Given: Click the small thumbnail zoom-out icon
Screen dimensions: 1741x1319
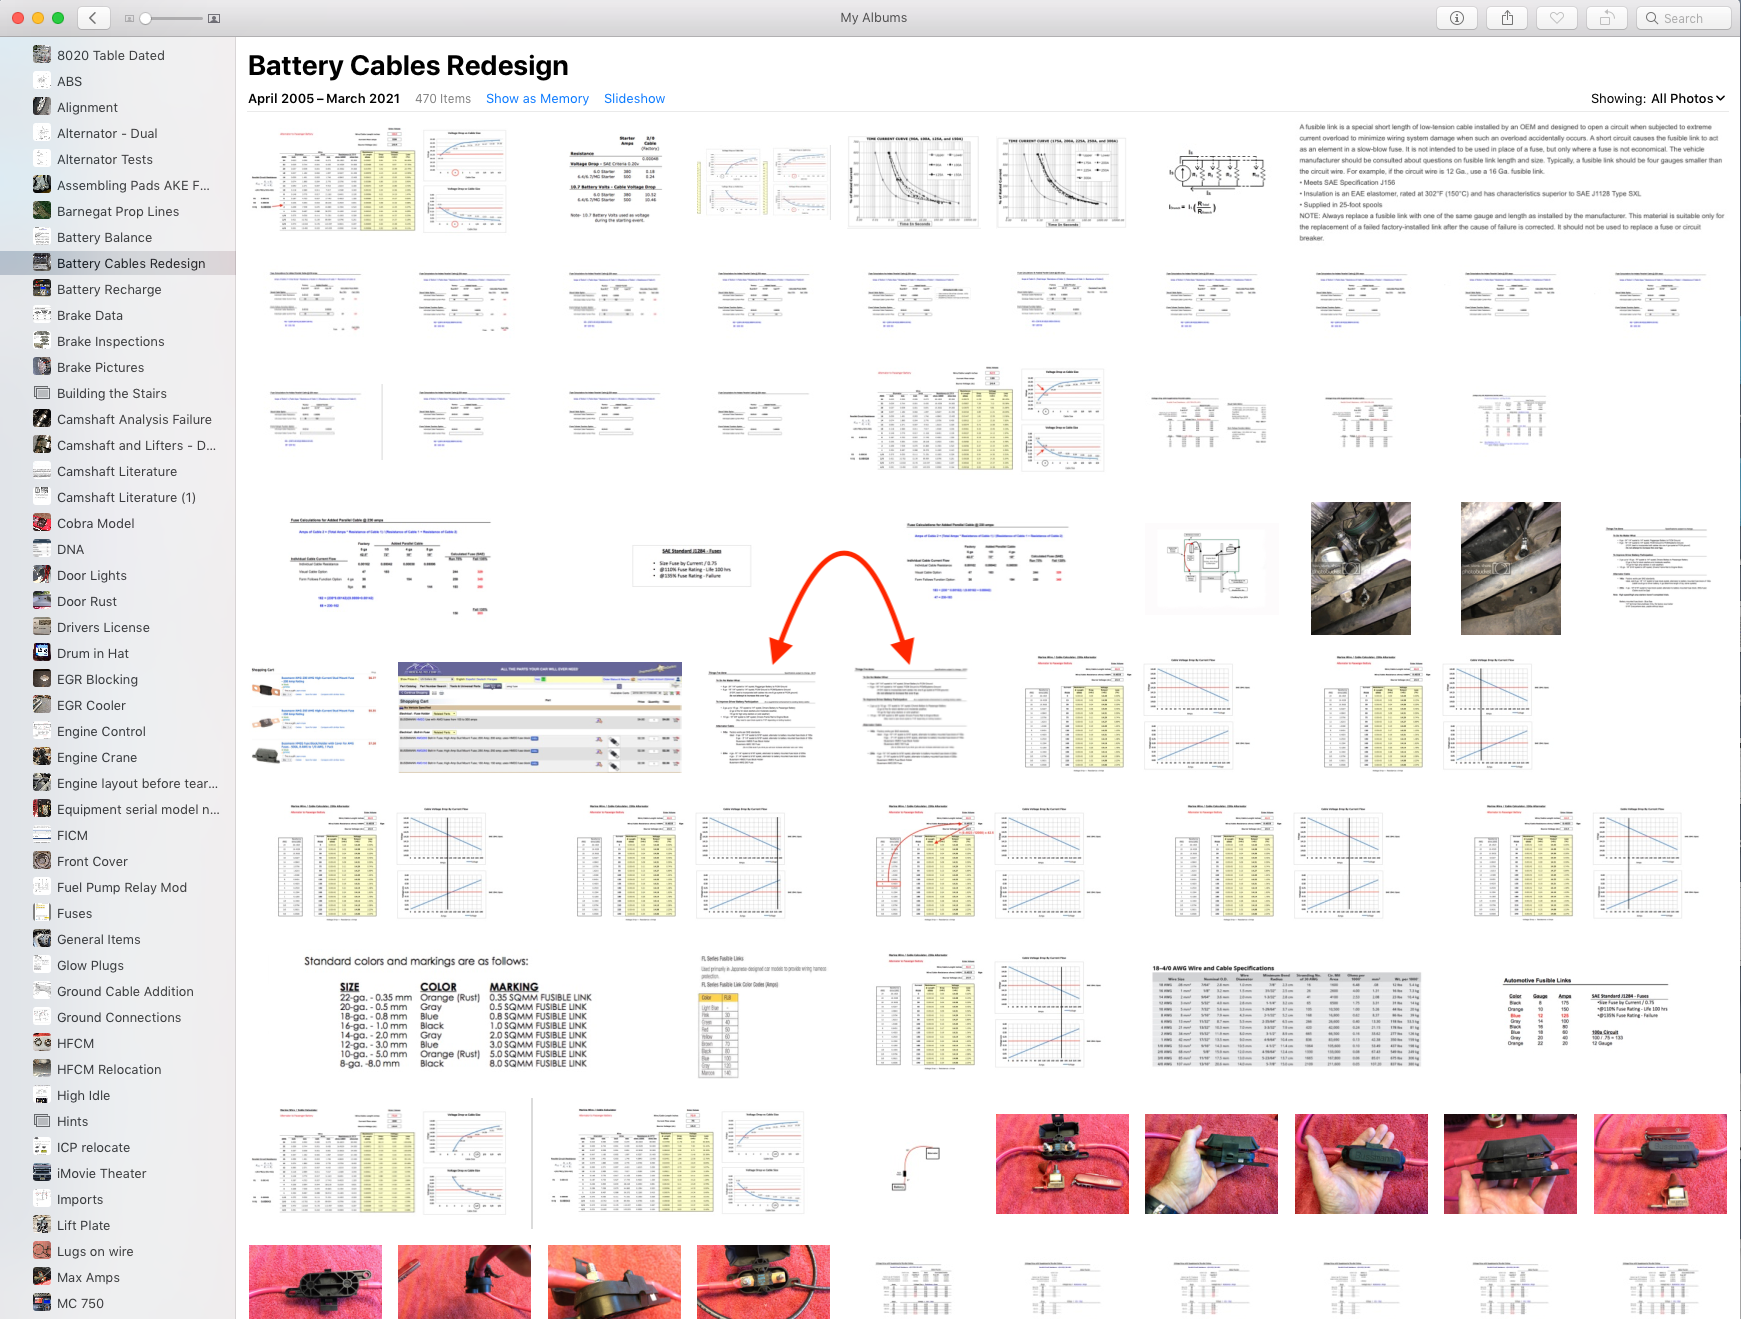Looking at the screenshot, I should (x=129, y=19).
